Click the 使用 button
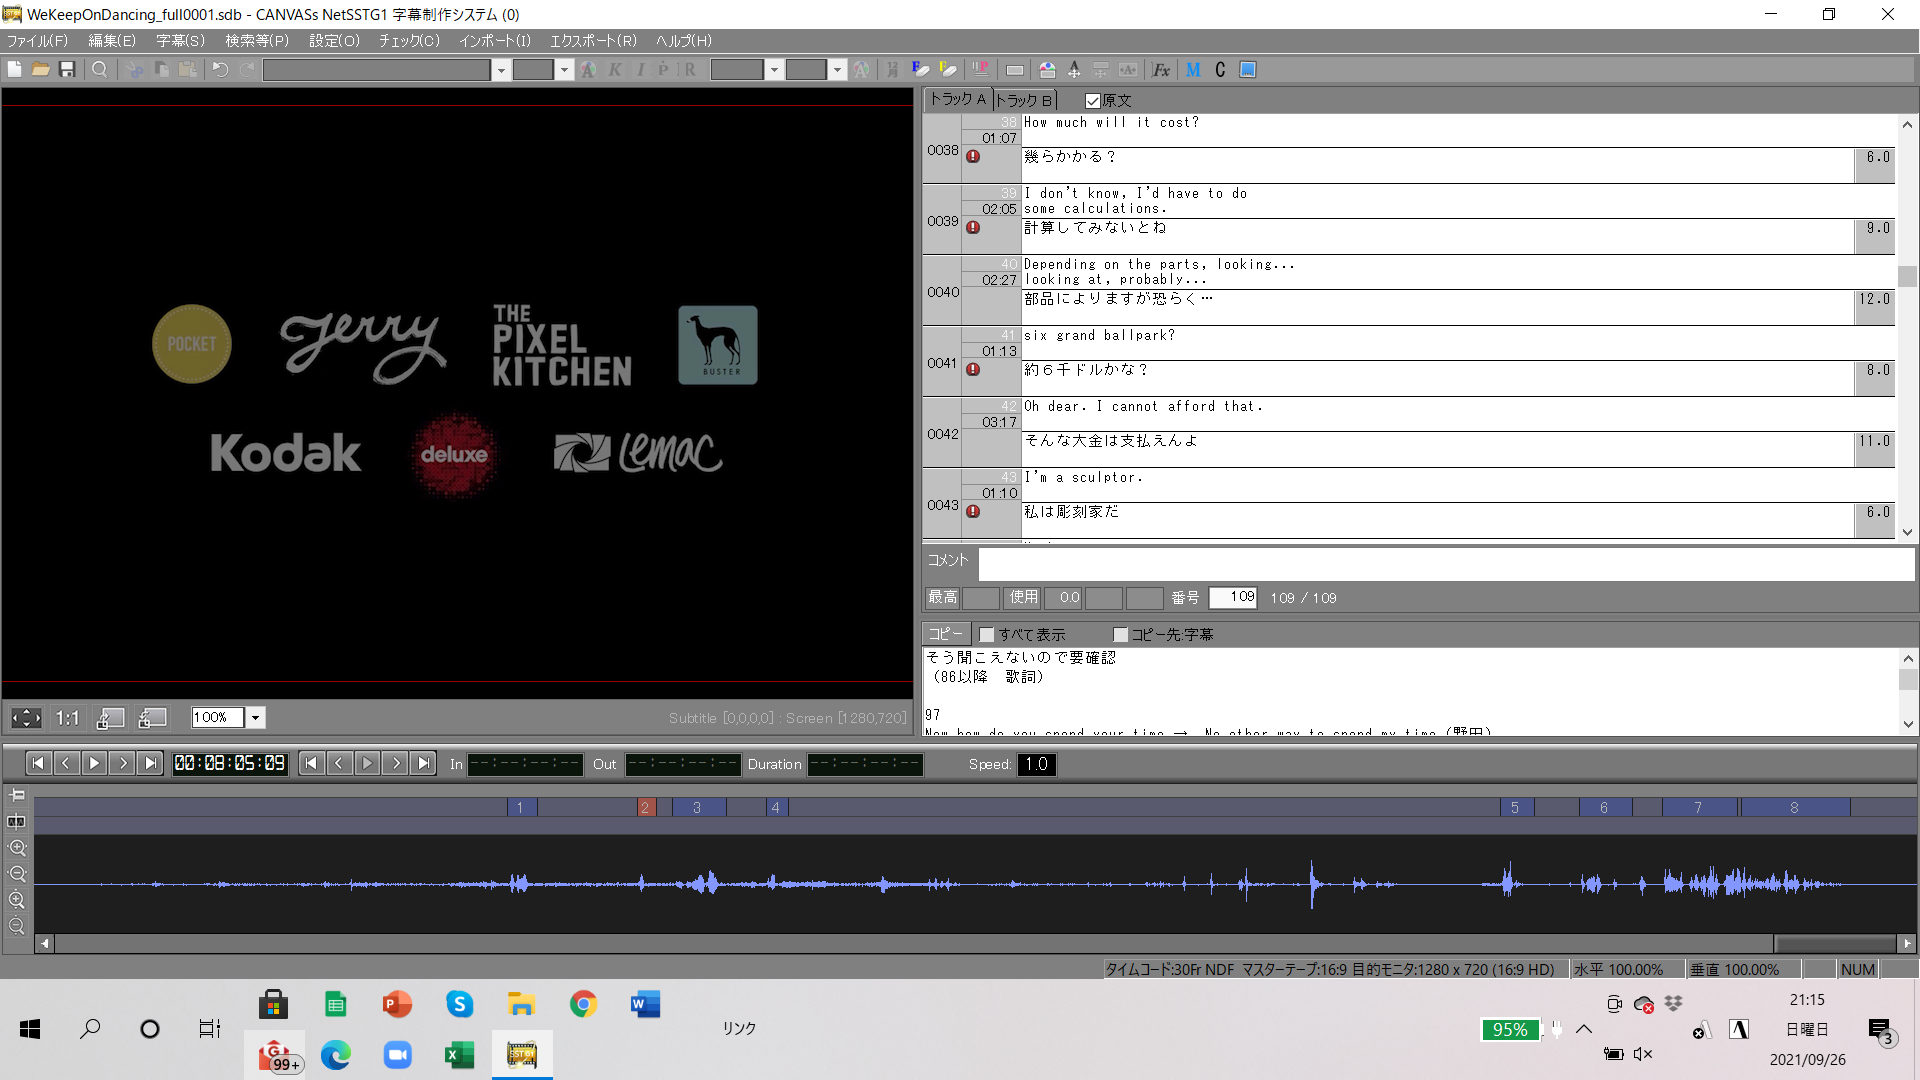The image size is (1920, 1080). click(x=1023, y=598)
